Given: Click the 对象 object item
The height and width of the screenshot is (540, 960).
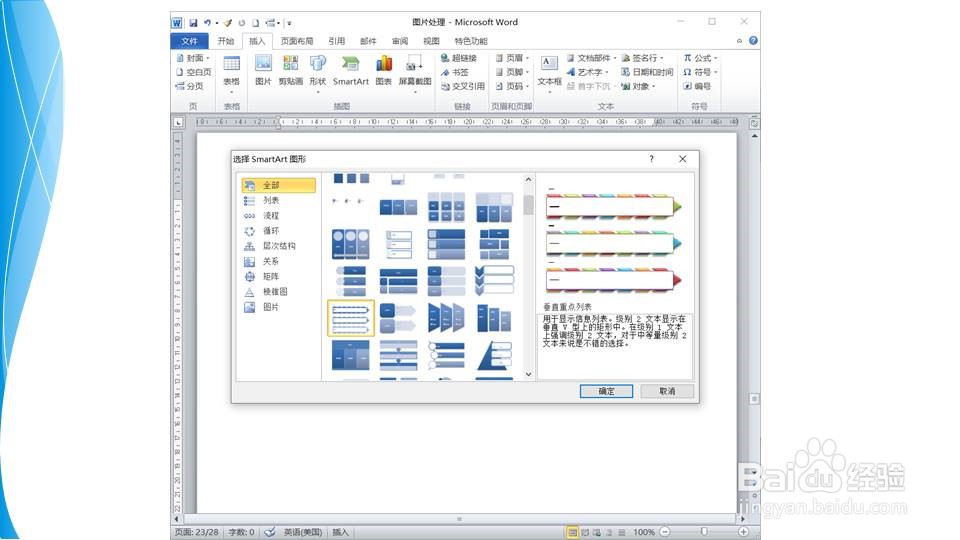Looking at the screenshot, I should [638, 86].
